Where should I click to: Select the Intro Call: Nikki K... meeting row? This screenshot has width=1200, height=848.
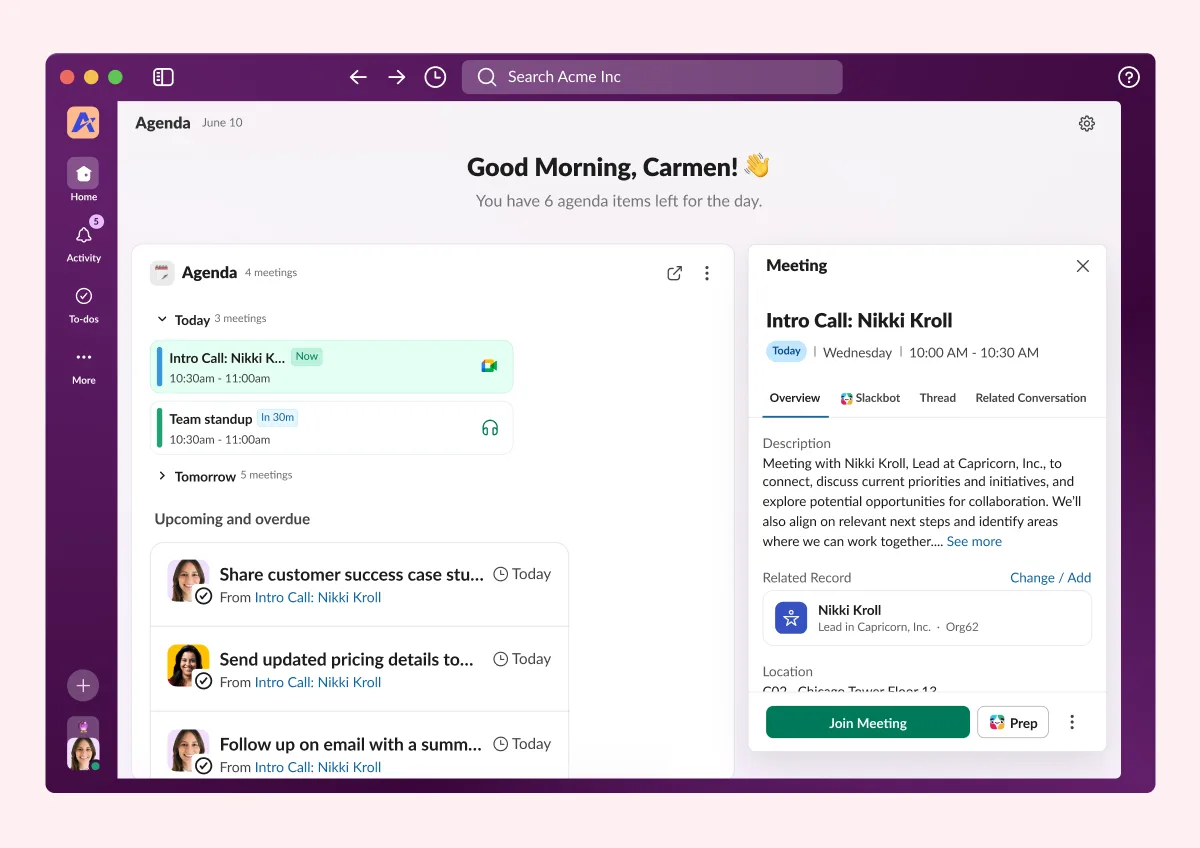pyautogui.click(x=331, y=367)
